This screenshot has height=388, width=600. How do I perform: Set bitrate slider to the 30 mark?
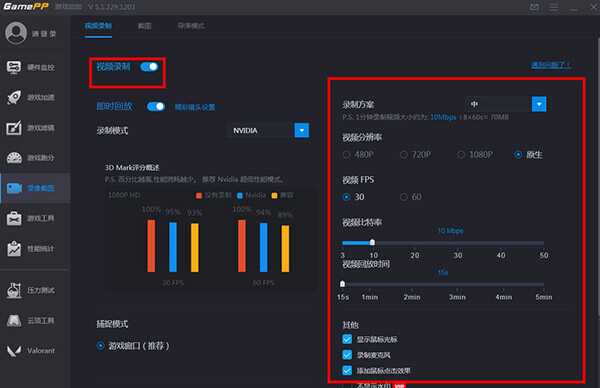click(458, 243)
